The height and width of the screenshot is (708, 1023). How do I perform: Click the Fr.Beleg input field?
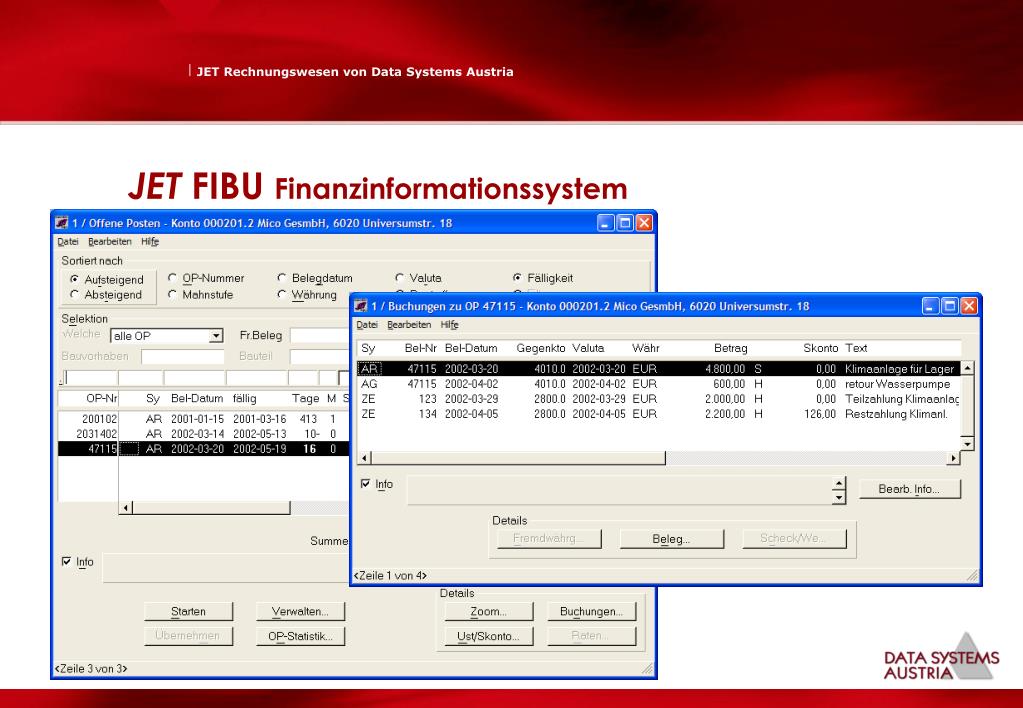(320, 335)
